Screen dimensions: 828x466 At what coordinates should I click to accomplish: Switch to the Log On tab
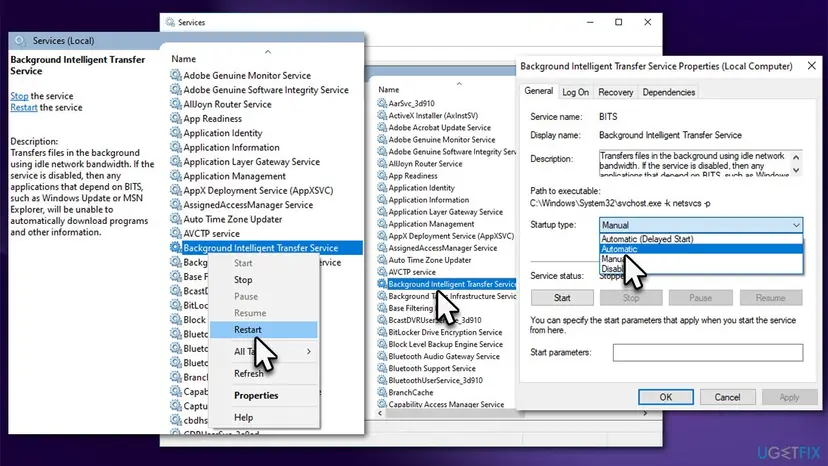575,92
